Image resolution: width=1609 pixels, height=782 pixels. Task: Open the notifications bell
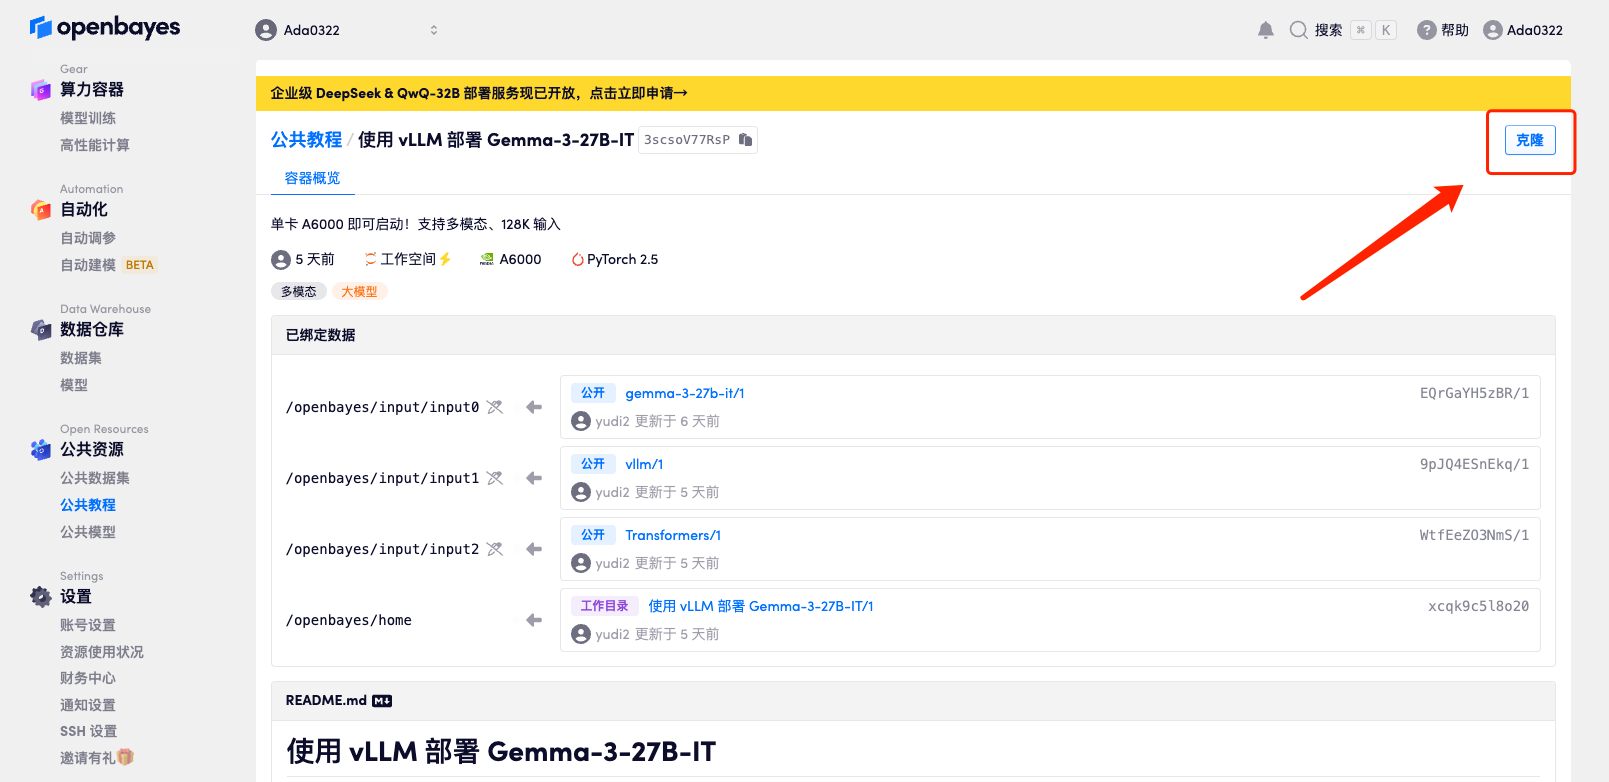[x=1266, y=30]
